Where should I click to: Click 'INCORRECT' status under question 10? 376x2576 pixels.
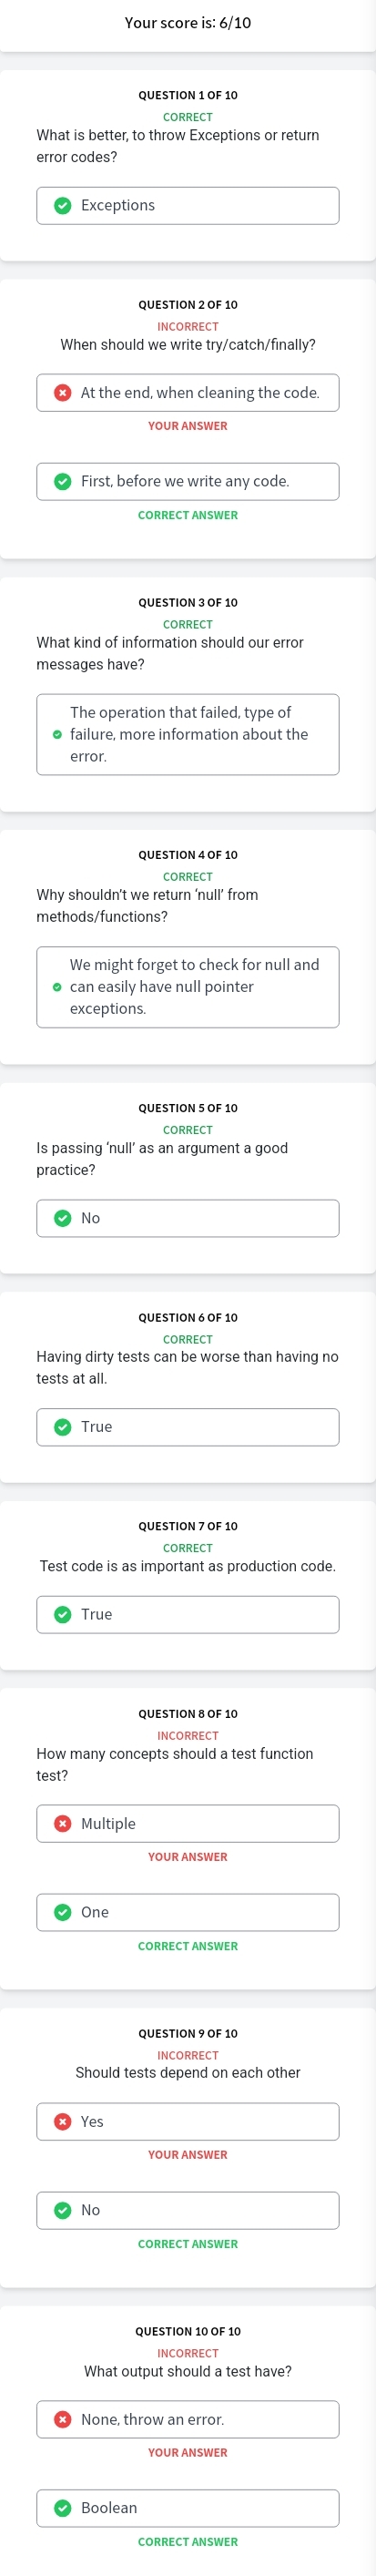click(x=188, y=2353)
